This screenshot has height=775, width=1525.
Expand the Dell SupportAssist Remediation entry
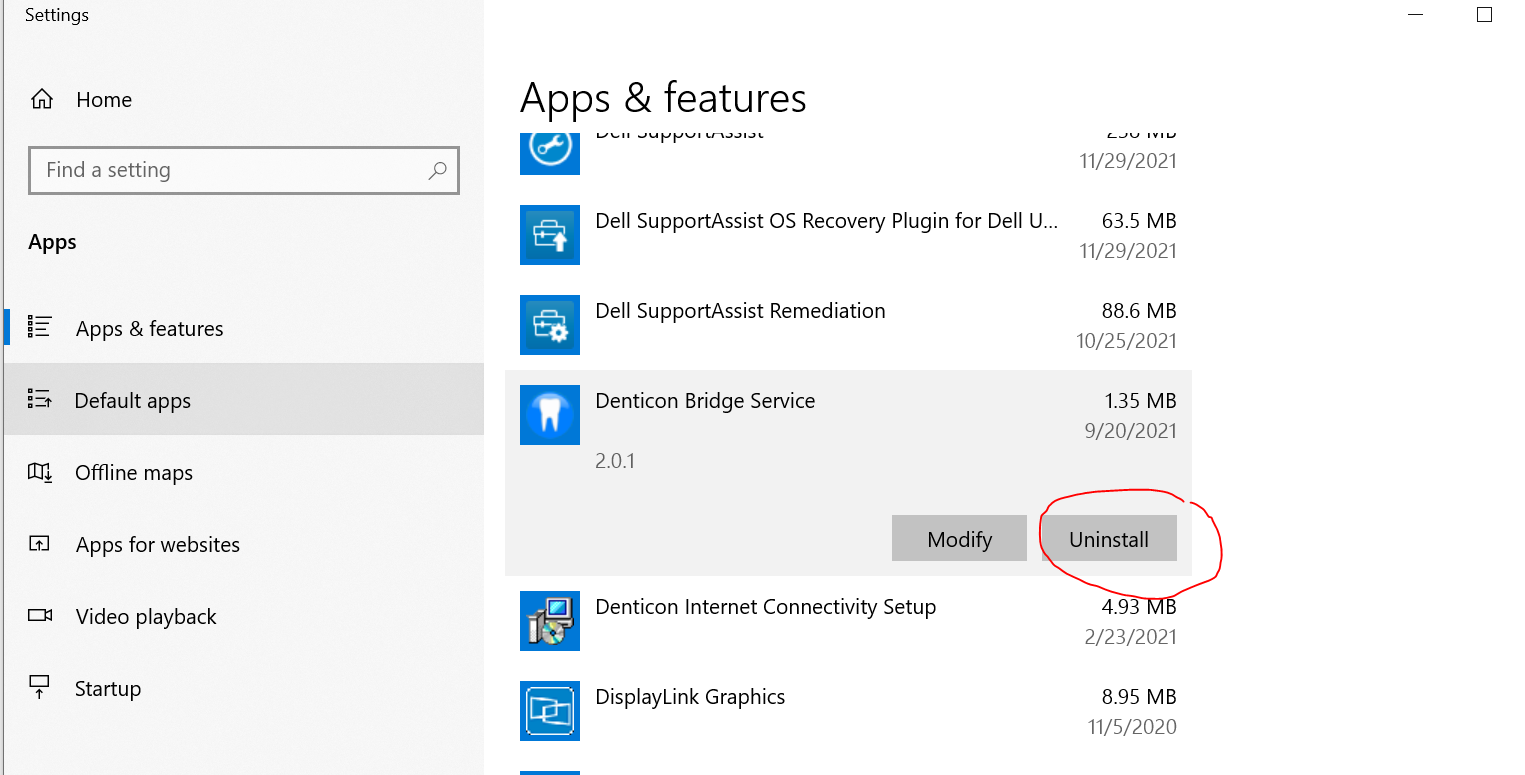point(848,325)
